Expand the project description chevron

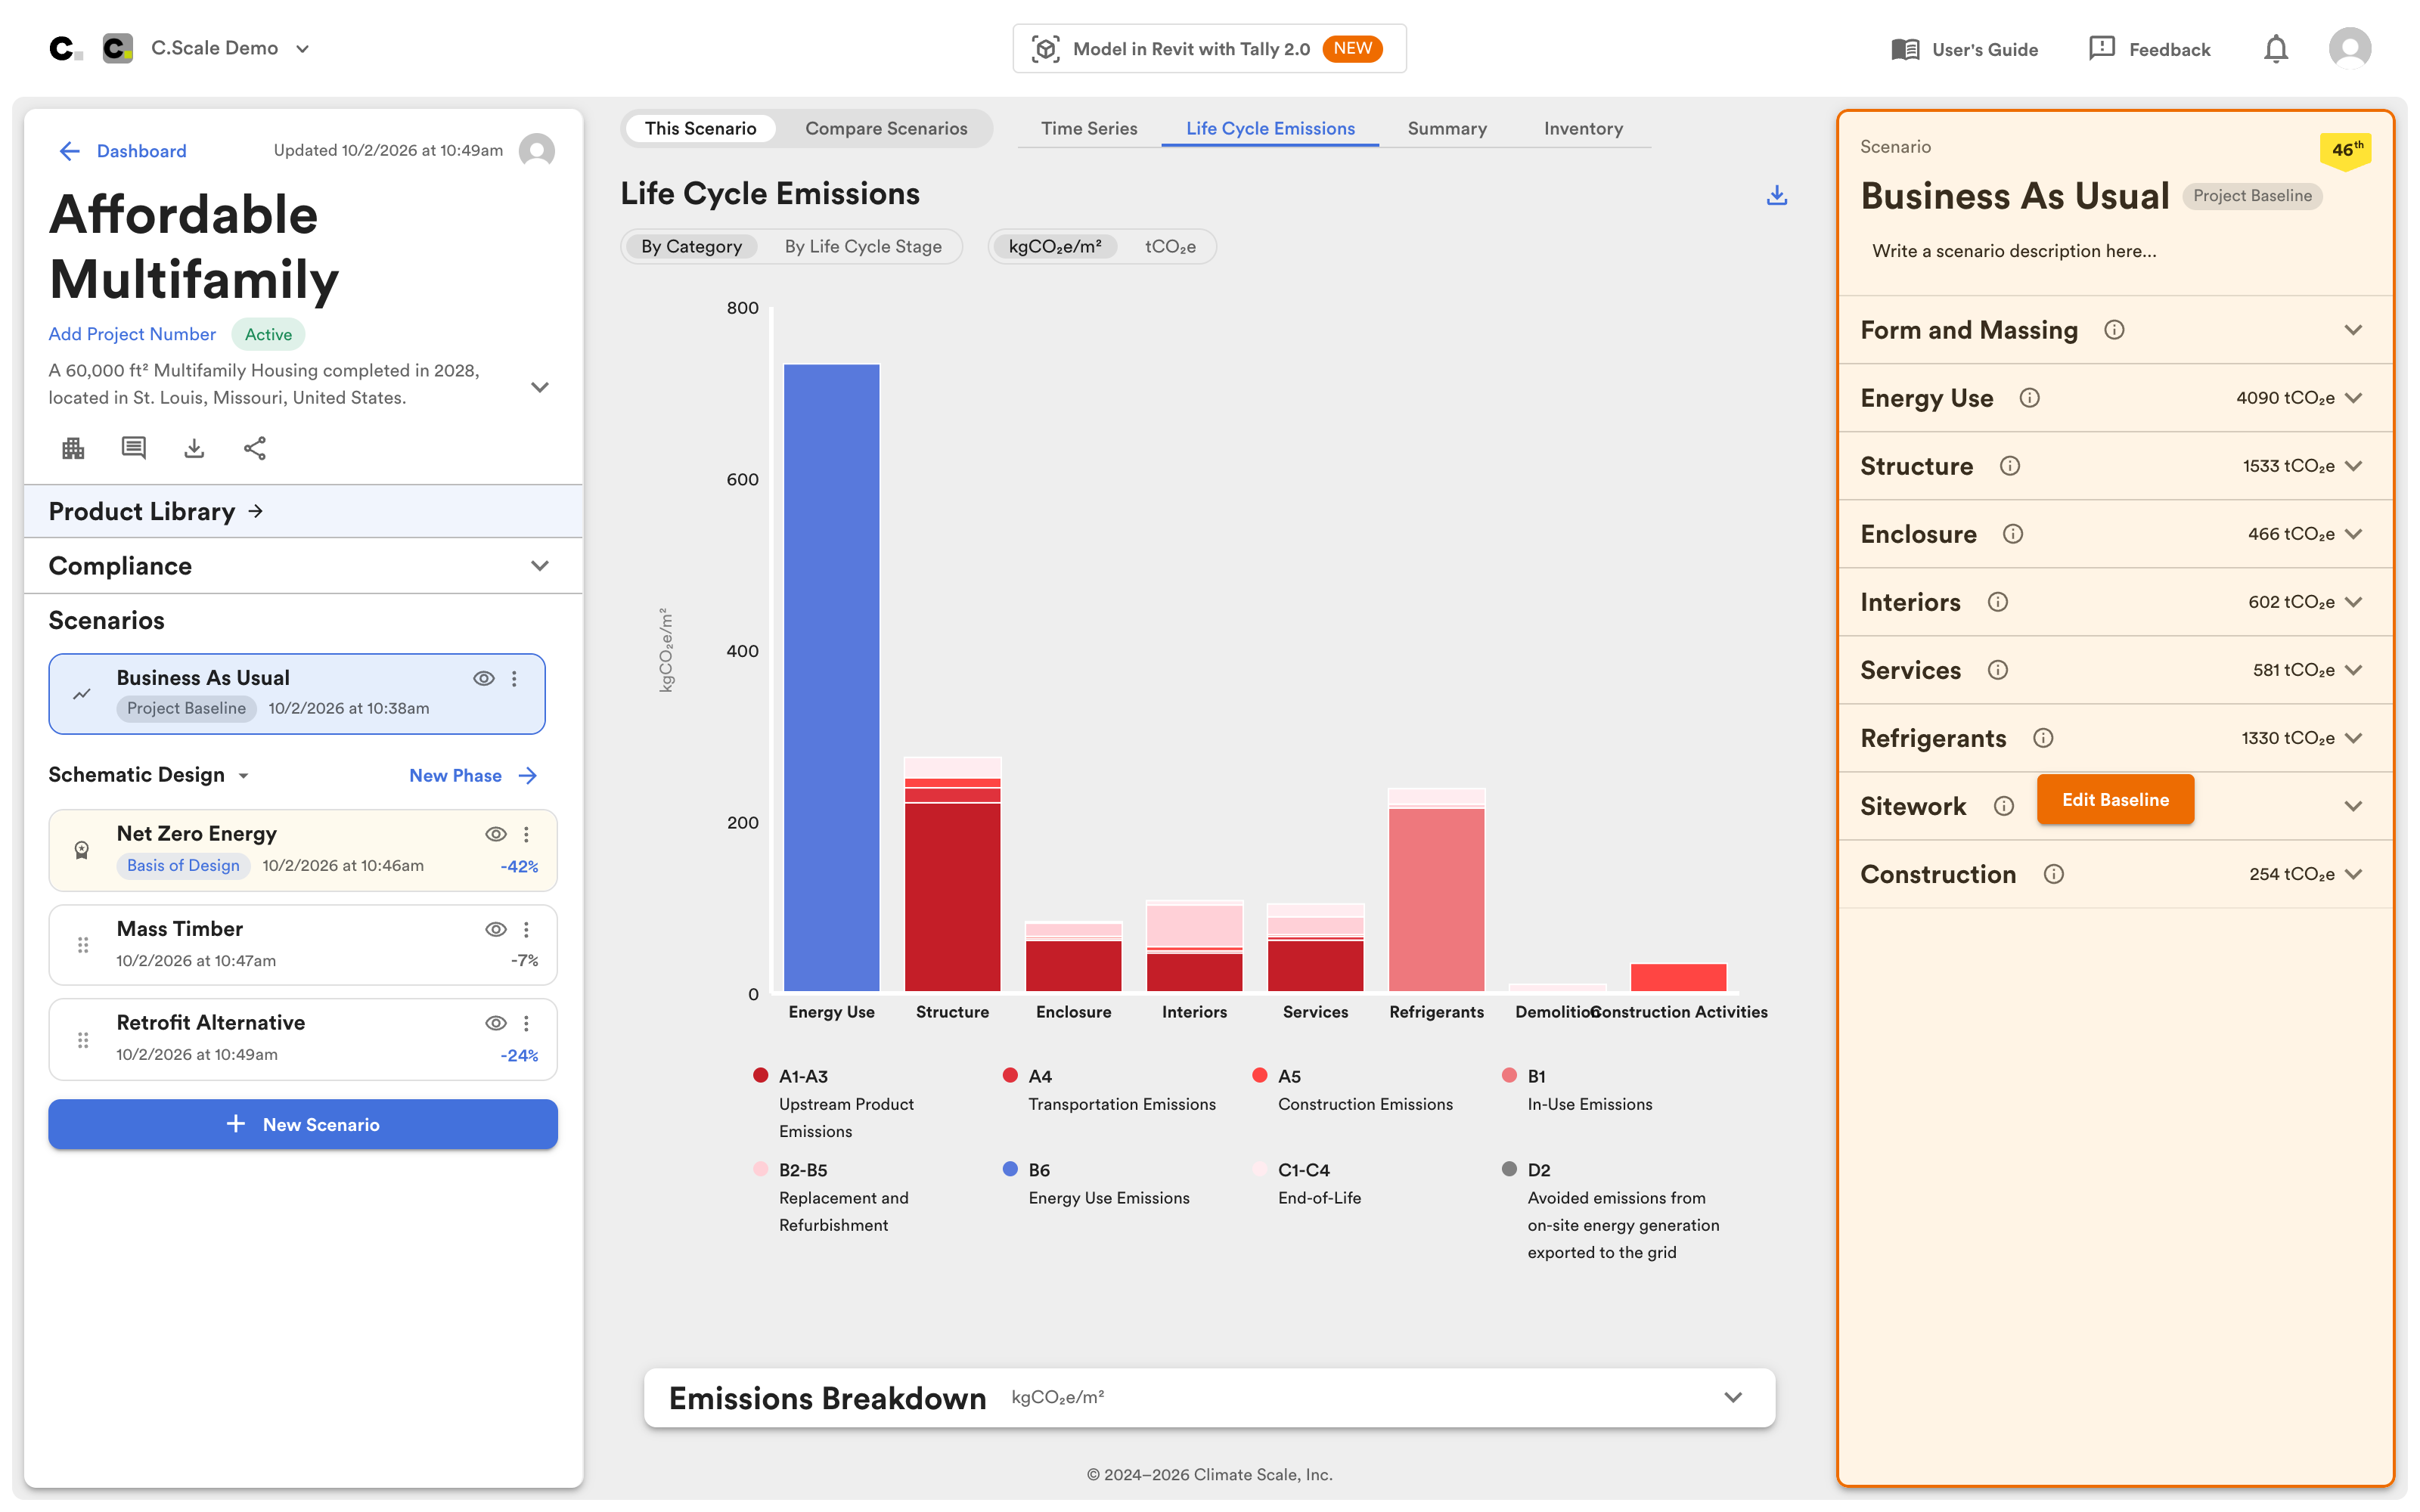click(x=540, y=387)
